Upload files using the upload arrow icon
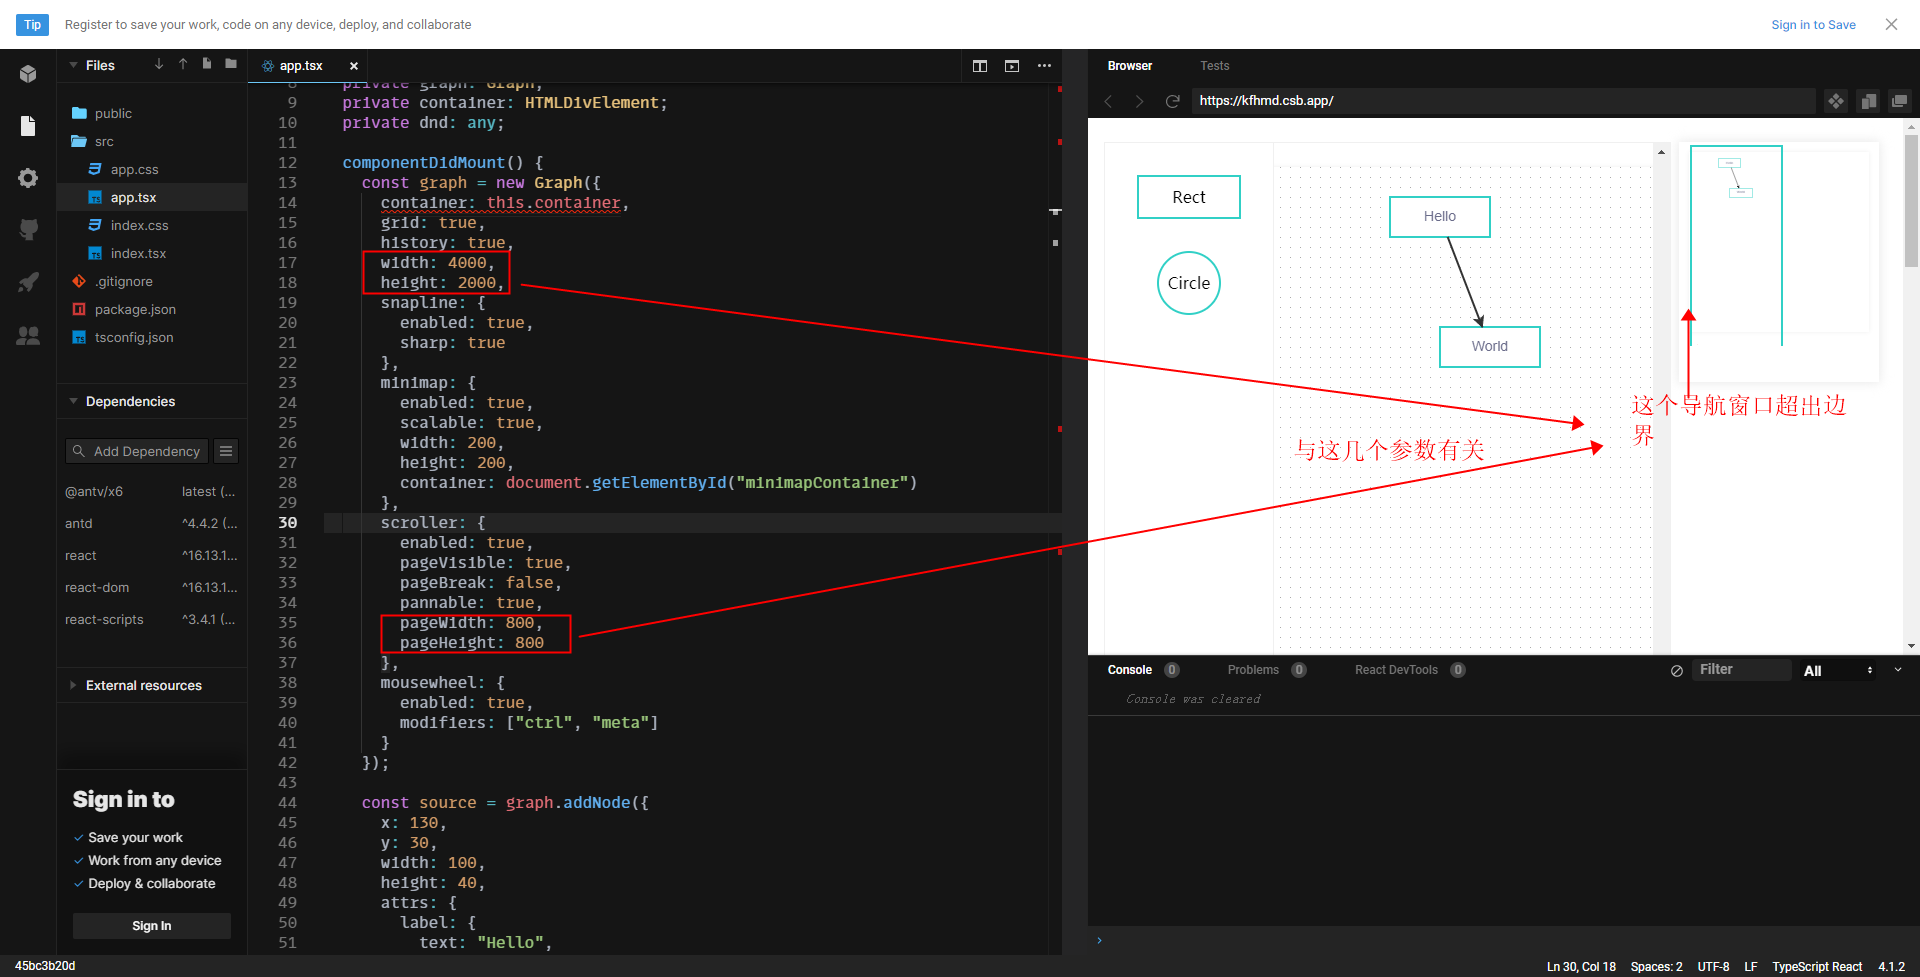The width and height of the screenshot is (1920, 977). click(x=183, y=64)
